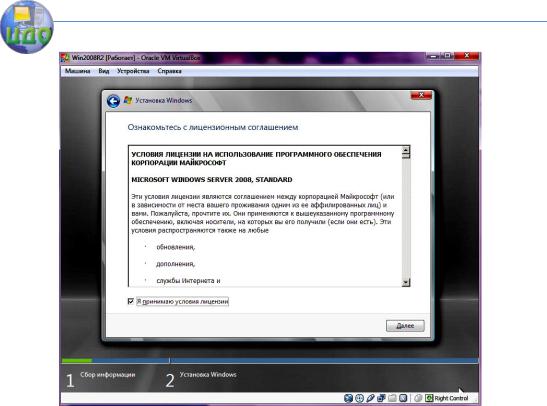Click the optical disc icon in VirtualBox status bar

[x=359, y=398]
